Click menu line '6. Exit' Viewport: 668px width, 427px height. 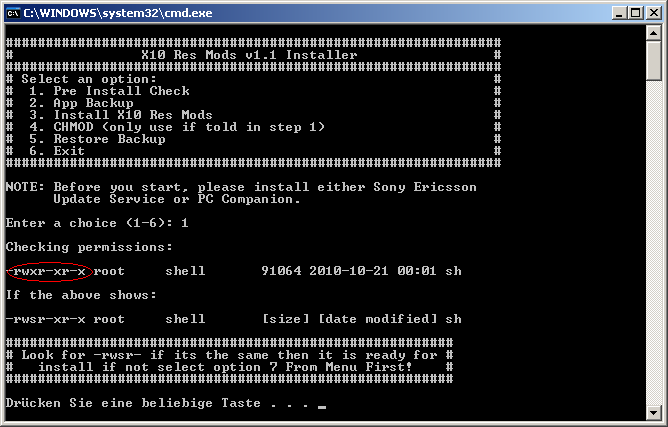[57, 151]
